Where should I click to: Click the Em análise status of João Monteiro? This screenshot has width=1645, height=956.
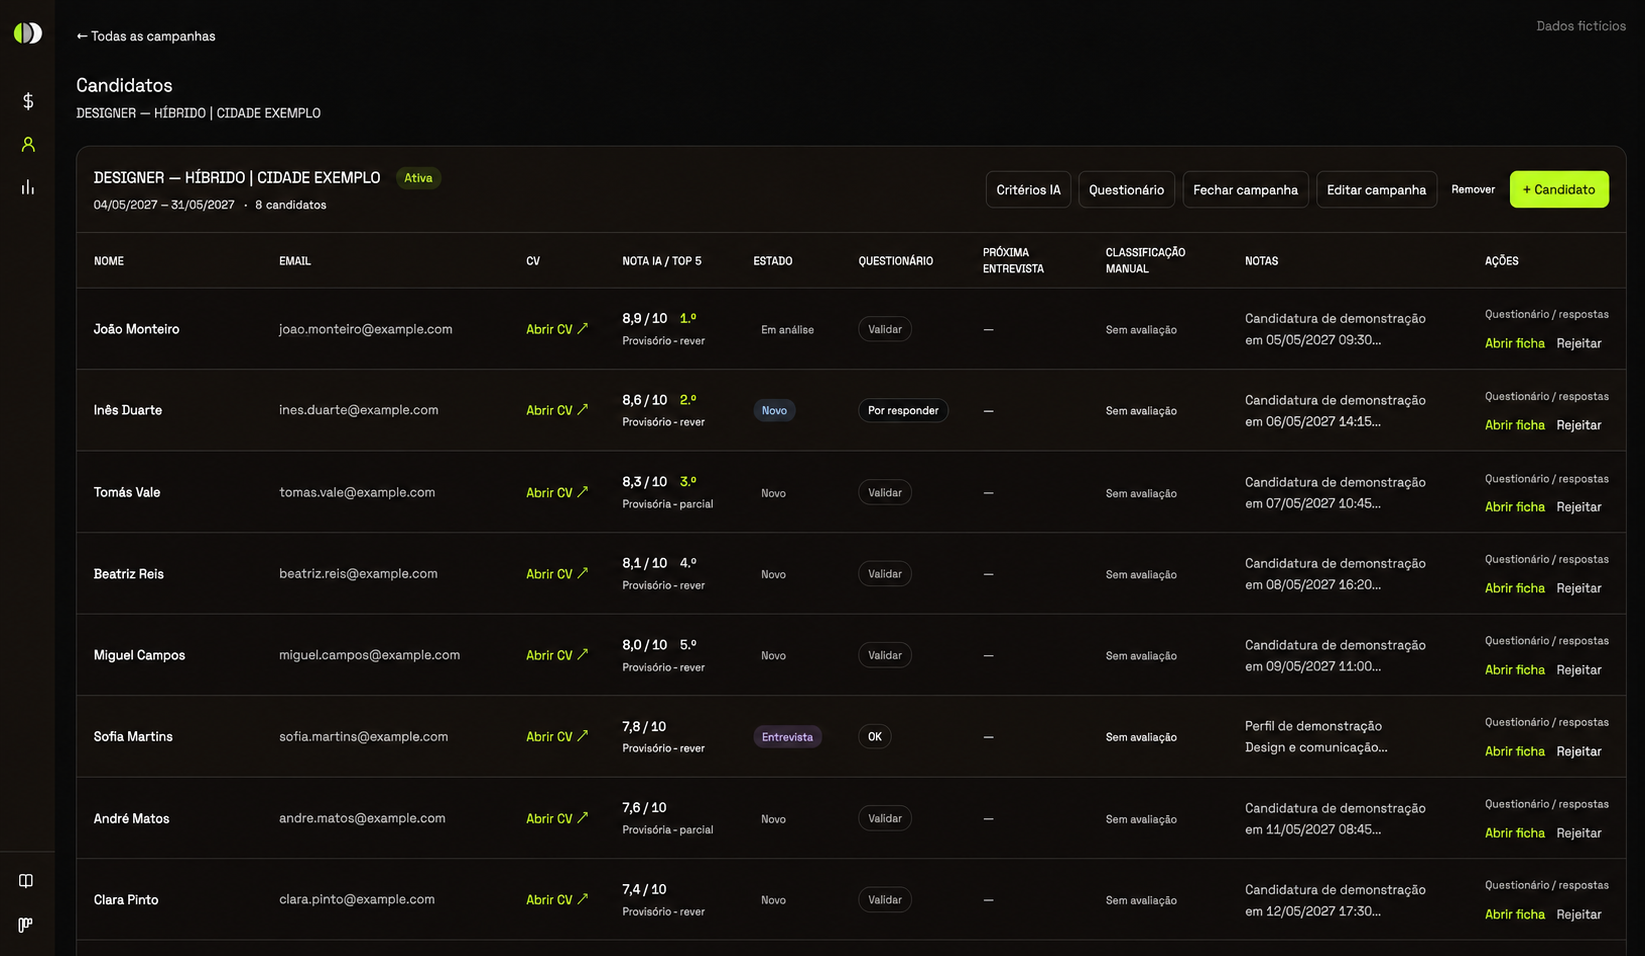(787, 329)
